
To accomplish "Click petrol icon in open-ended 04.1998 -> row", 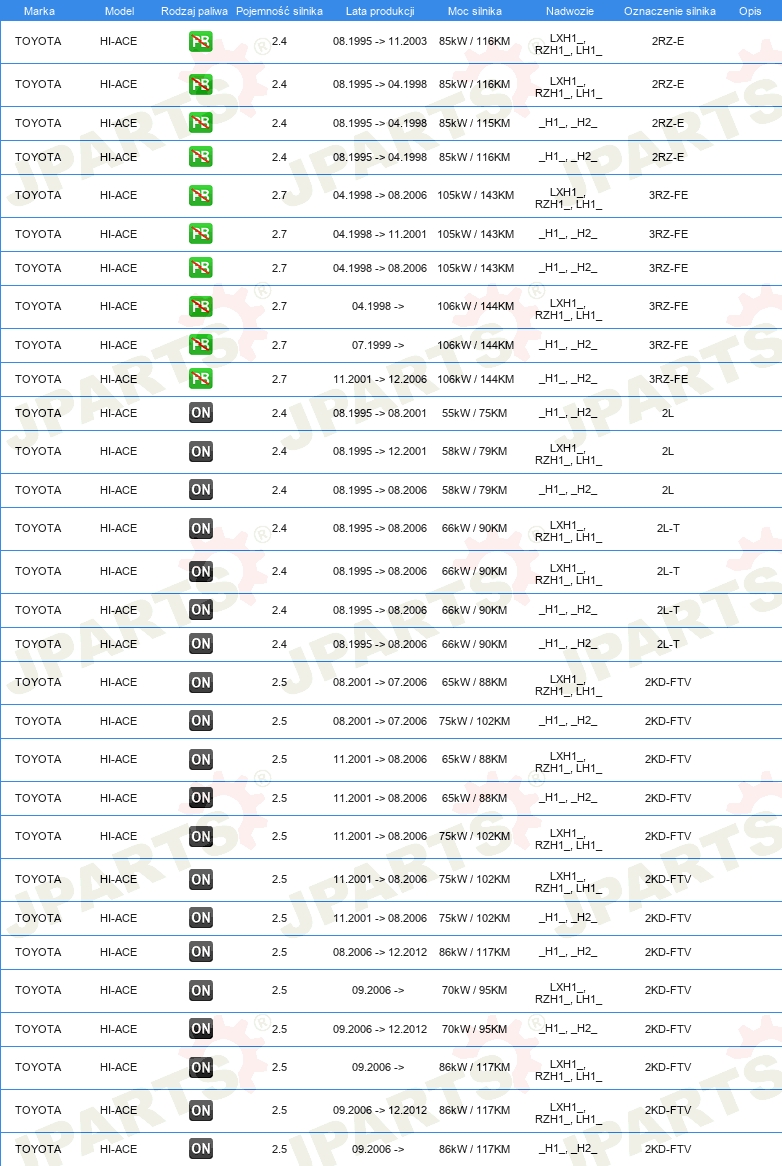I will pyautogui.click(x=201, y=306).
